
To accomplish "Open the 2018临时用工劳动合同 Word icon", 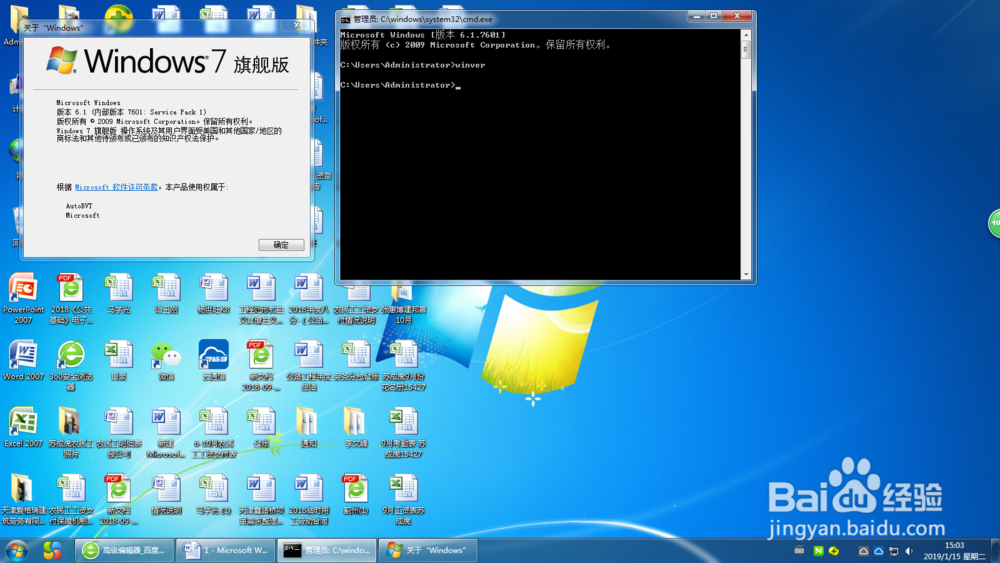I will pos(308,499).
